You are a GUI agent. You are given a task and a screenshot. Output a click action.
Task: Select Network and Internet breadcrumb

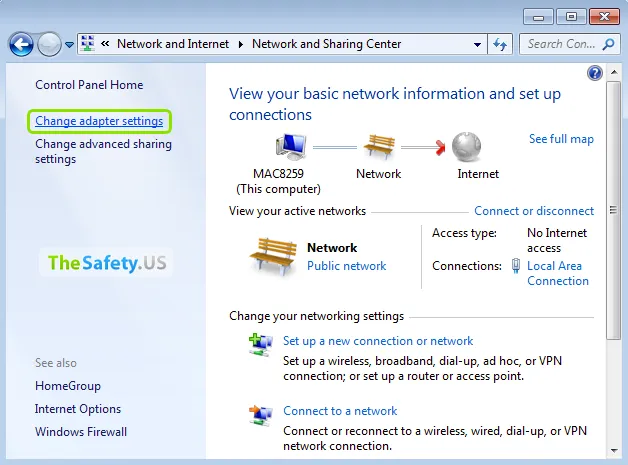[x=173, y=44]
